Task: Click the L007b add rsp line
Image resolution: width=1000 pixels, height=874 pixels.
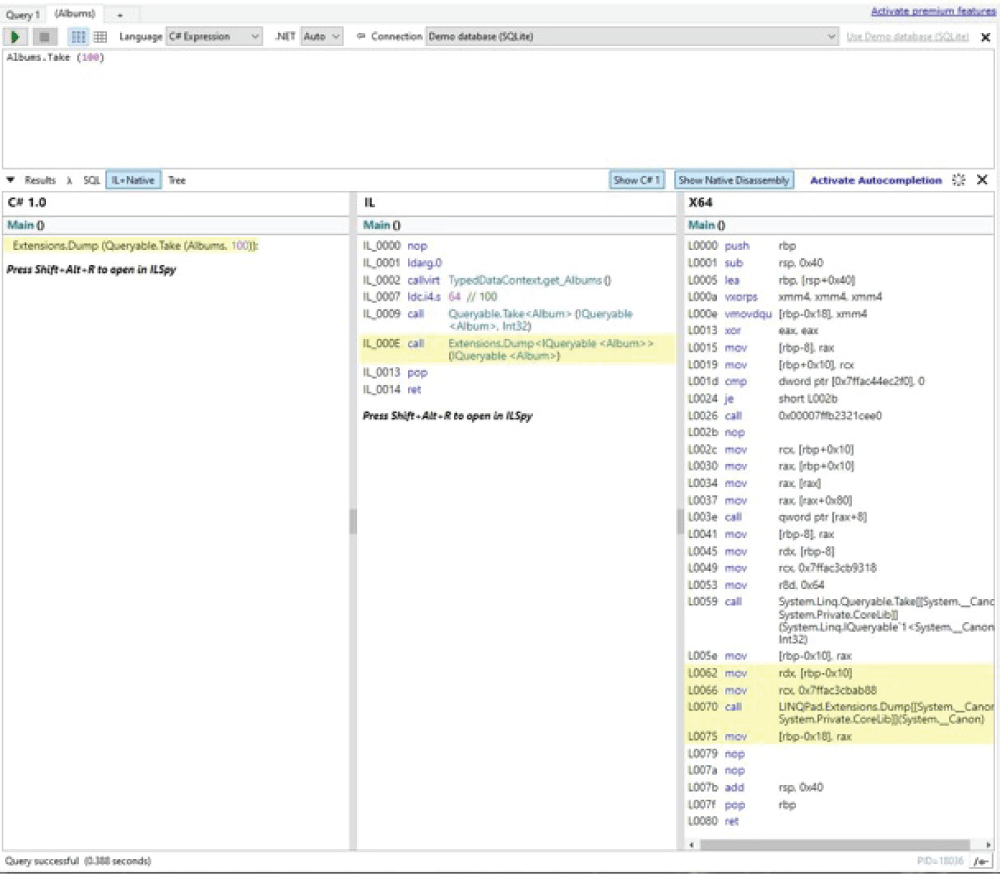Action: 756,788
